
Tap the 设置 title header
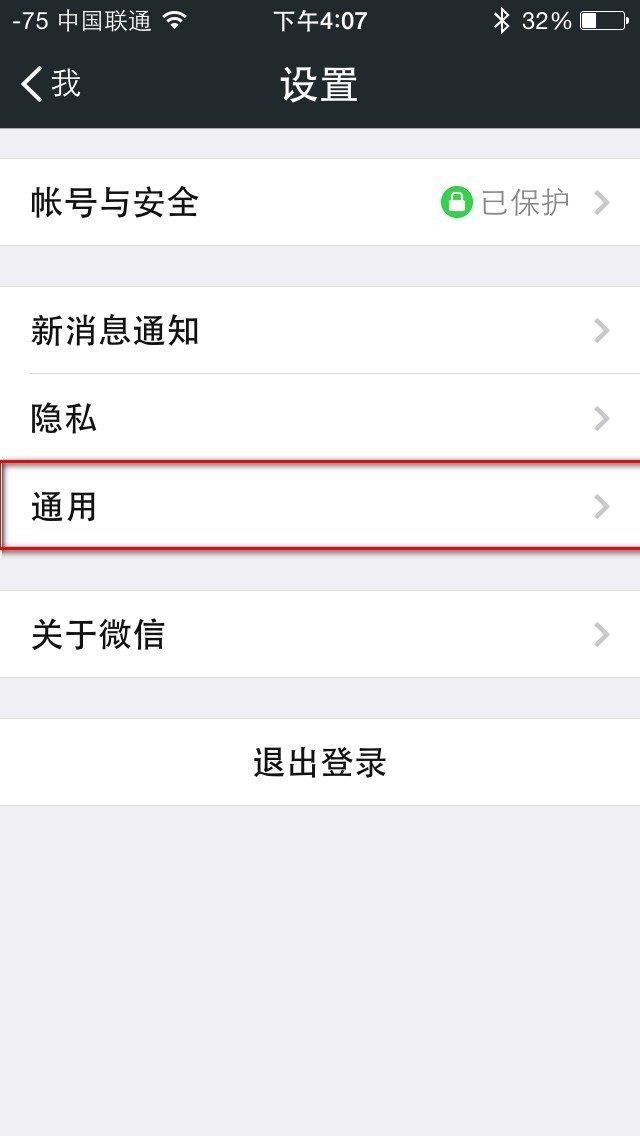tap(320, 85)
